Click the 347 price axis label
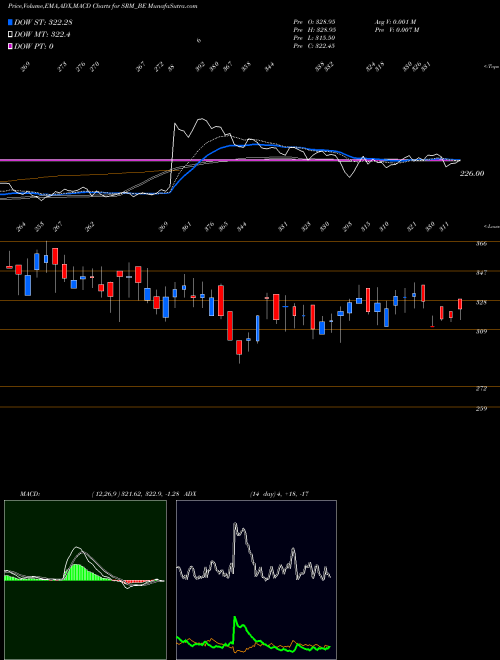Viewport: 500px width, 660px height. click(483, 273)
